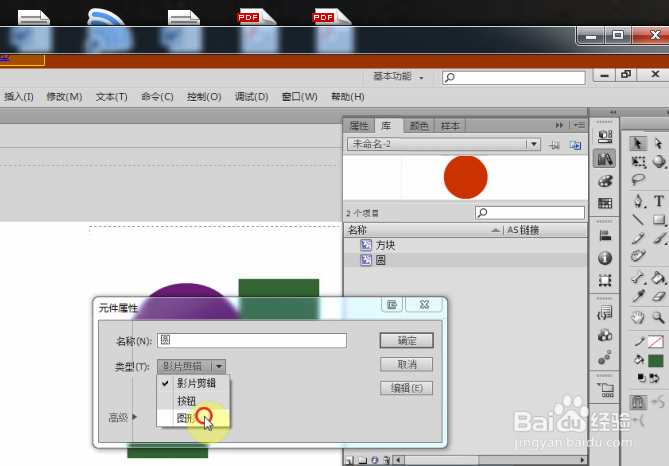The image size is (669, 466).
Task: Select the Pencil tool
Action: (x=638, y=238)
